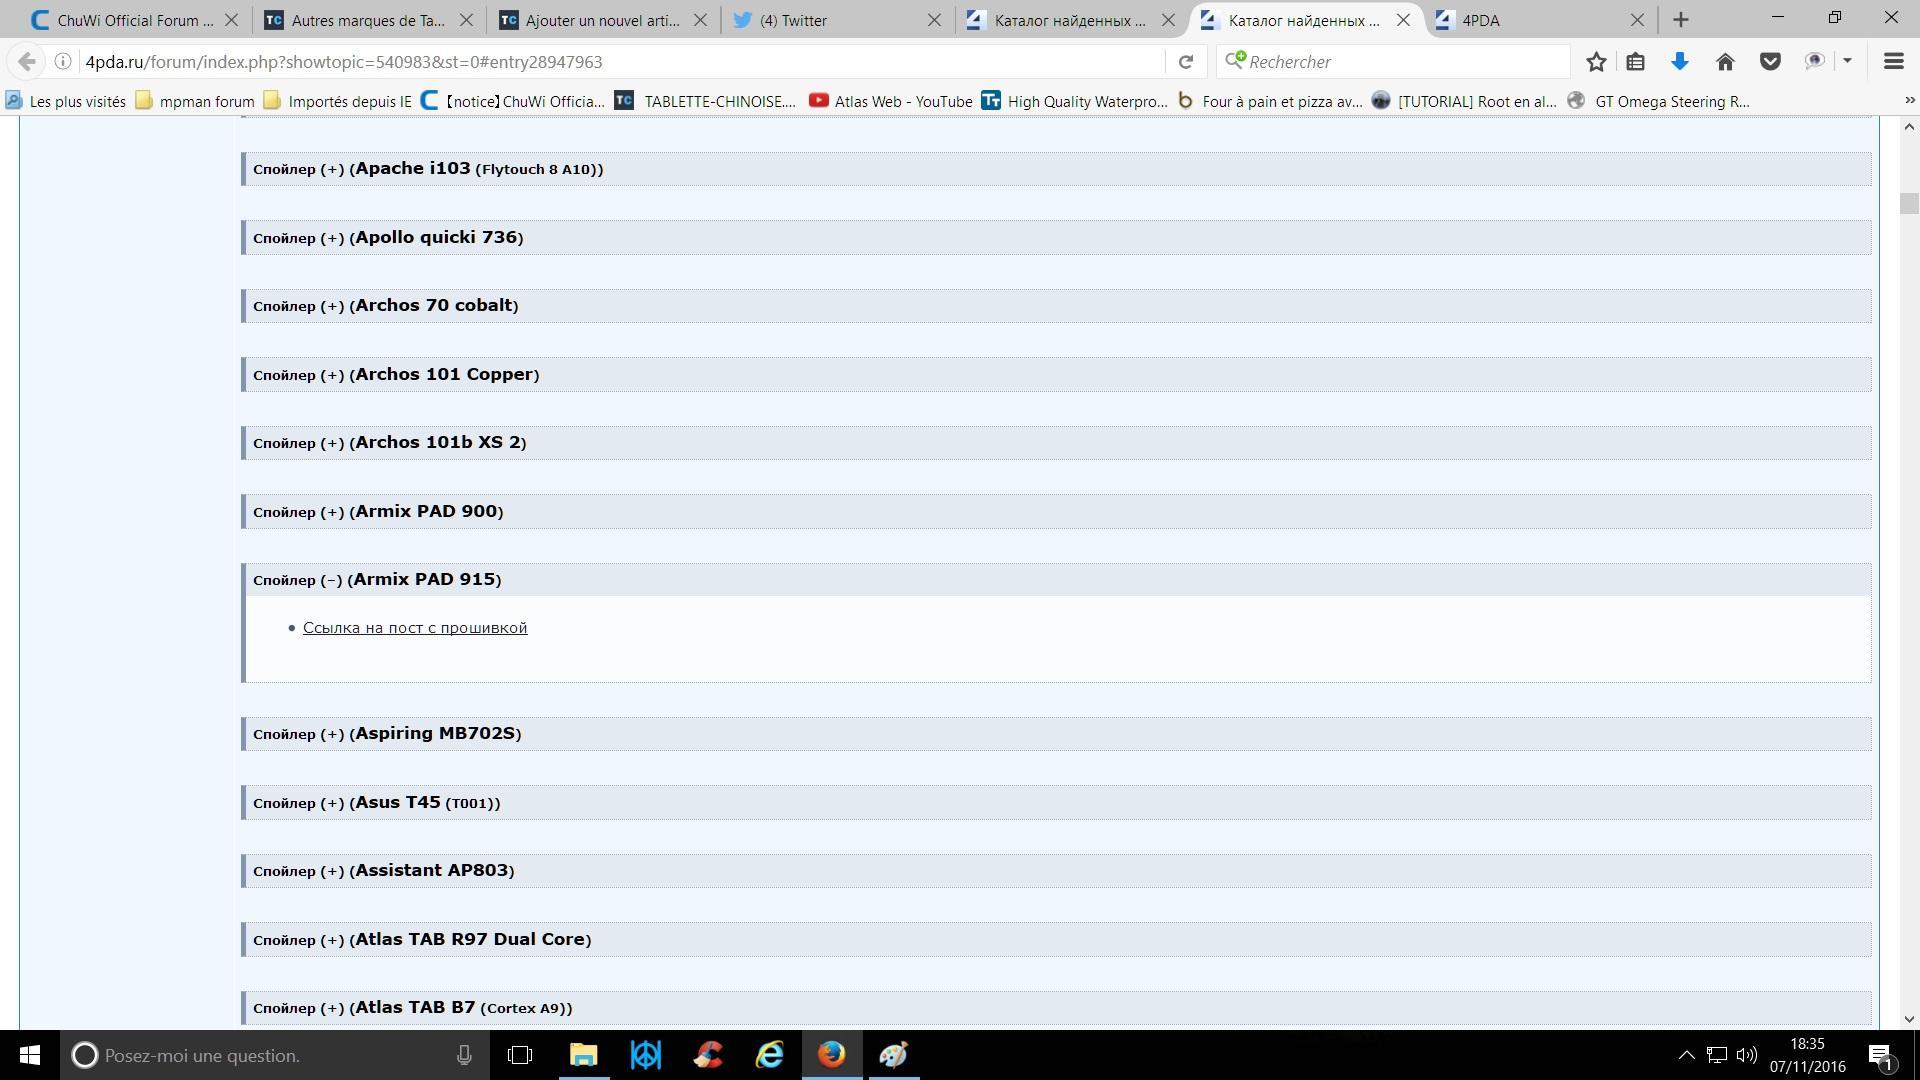The width and height of the screenshot is (1920, 1080).
Task: Click the Cortana microphone icon
Action: pos(464,1055)
